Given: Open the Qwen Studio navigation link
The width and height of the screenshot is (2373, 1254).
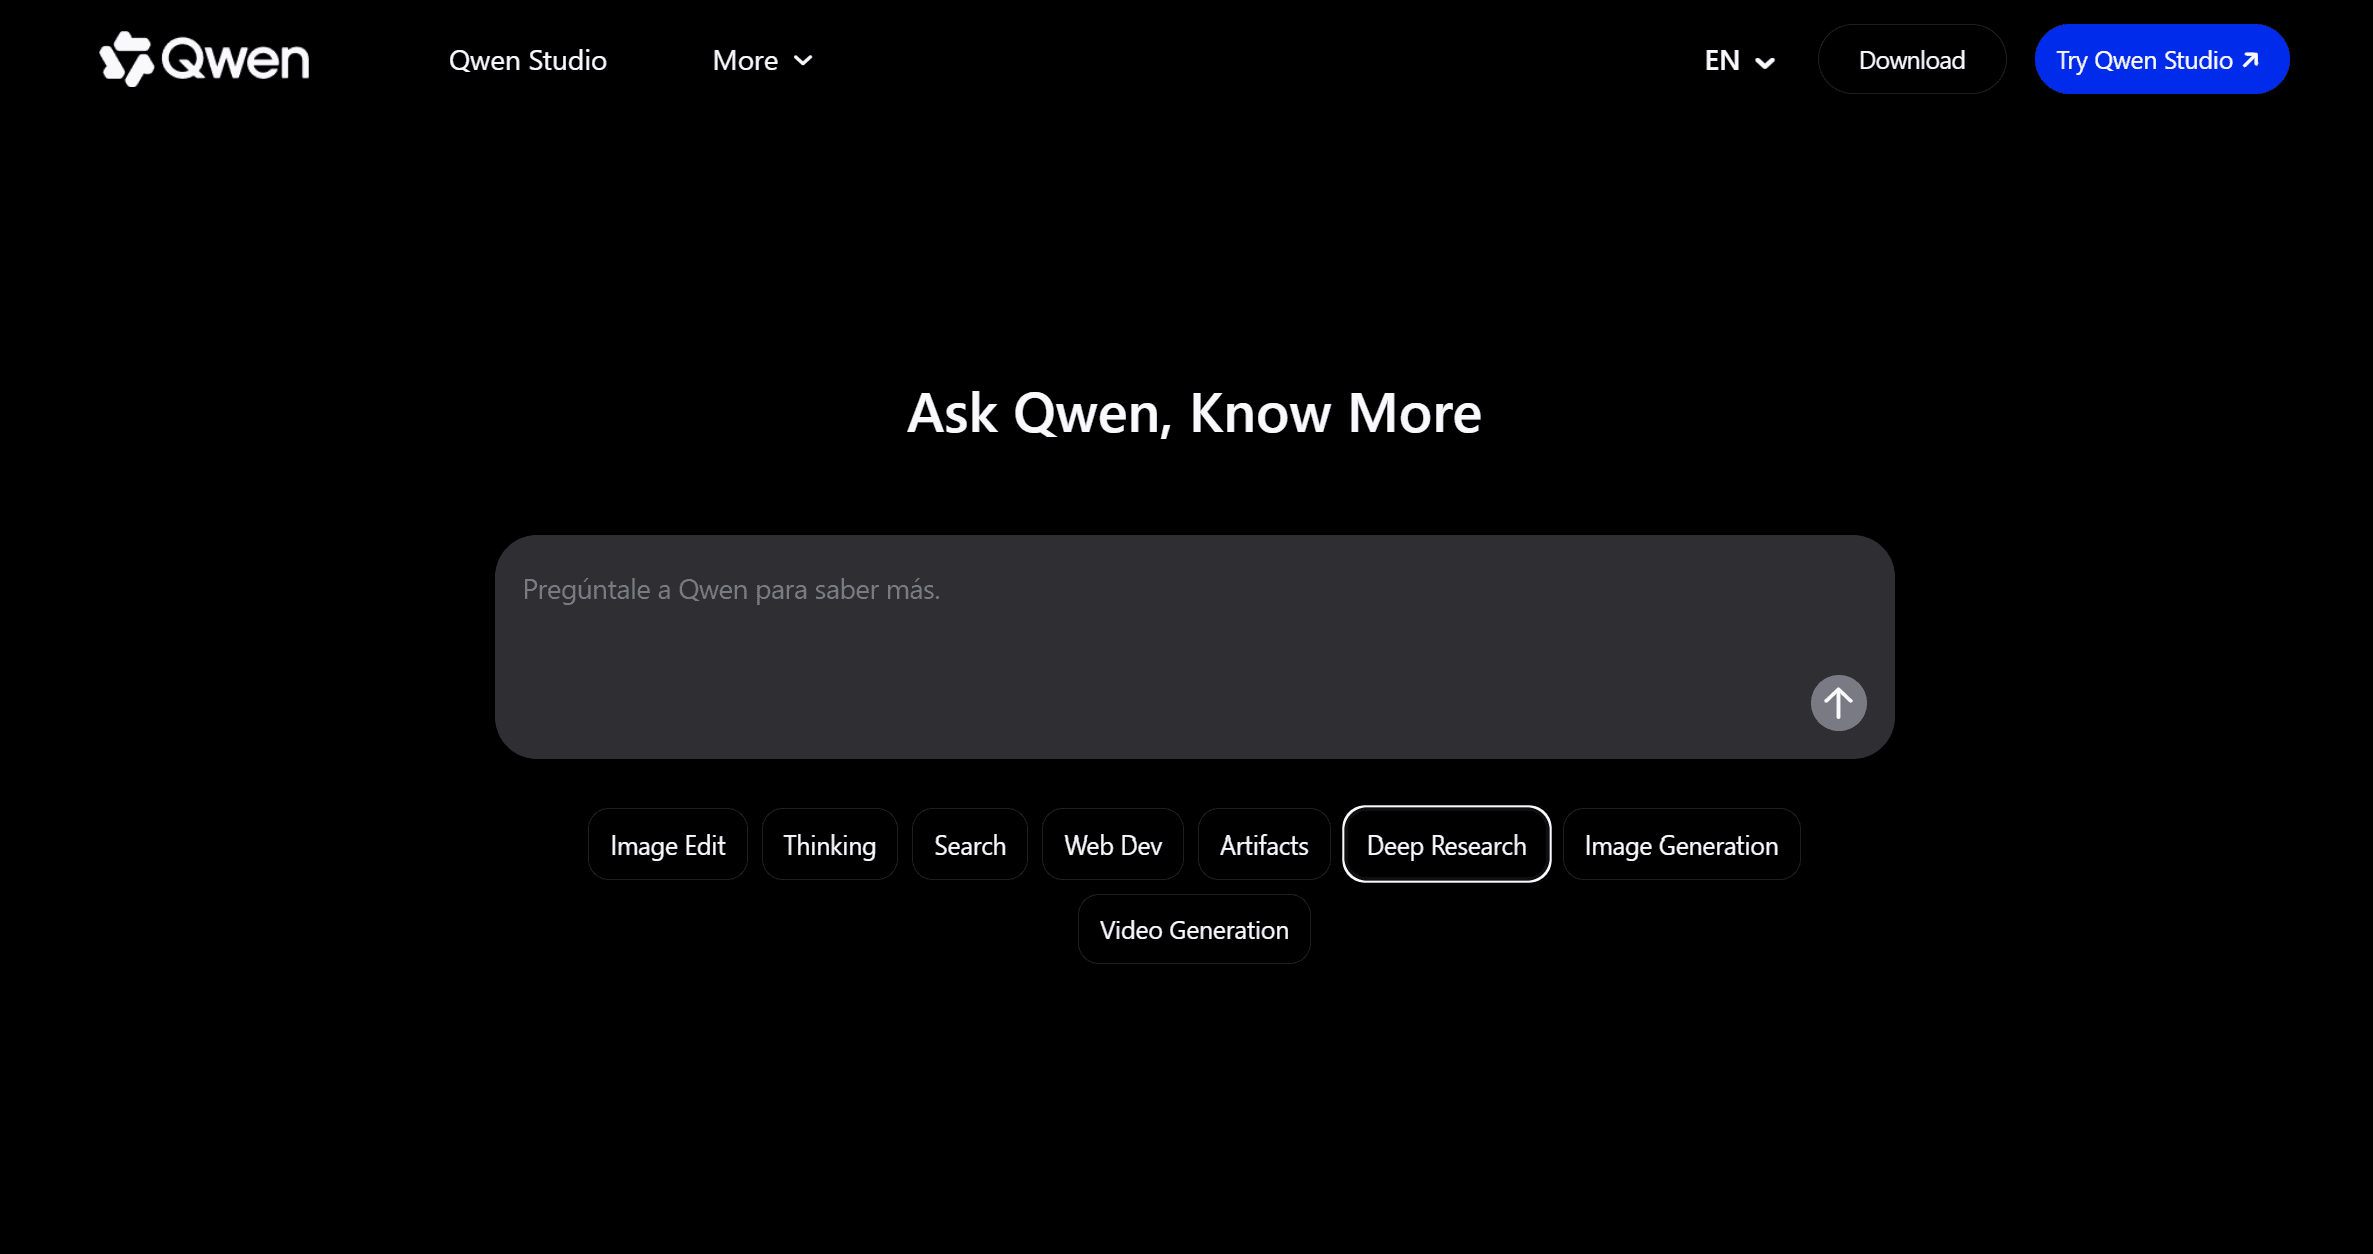Looking at the screenshot, I should tap(527, 60).
